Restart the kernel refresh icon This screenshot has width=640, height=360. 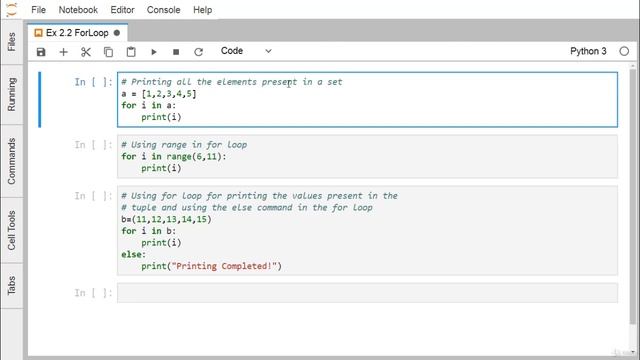[198, 52]
